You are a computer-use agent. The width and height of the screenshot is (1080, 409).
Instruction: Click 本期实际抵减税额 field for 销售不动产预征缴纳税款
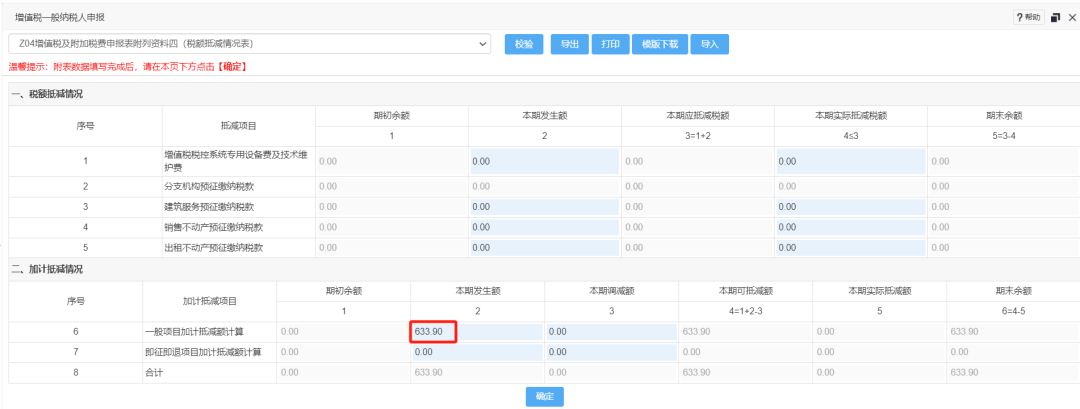[849, 227]
